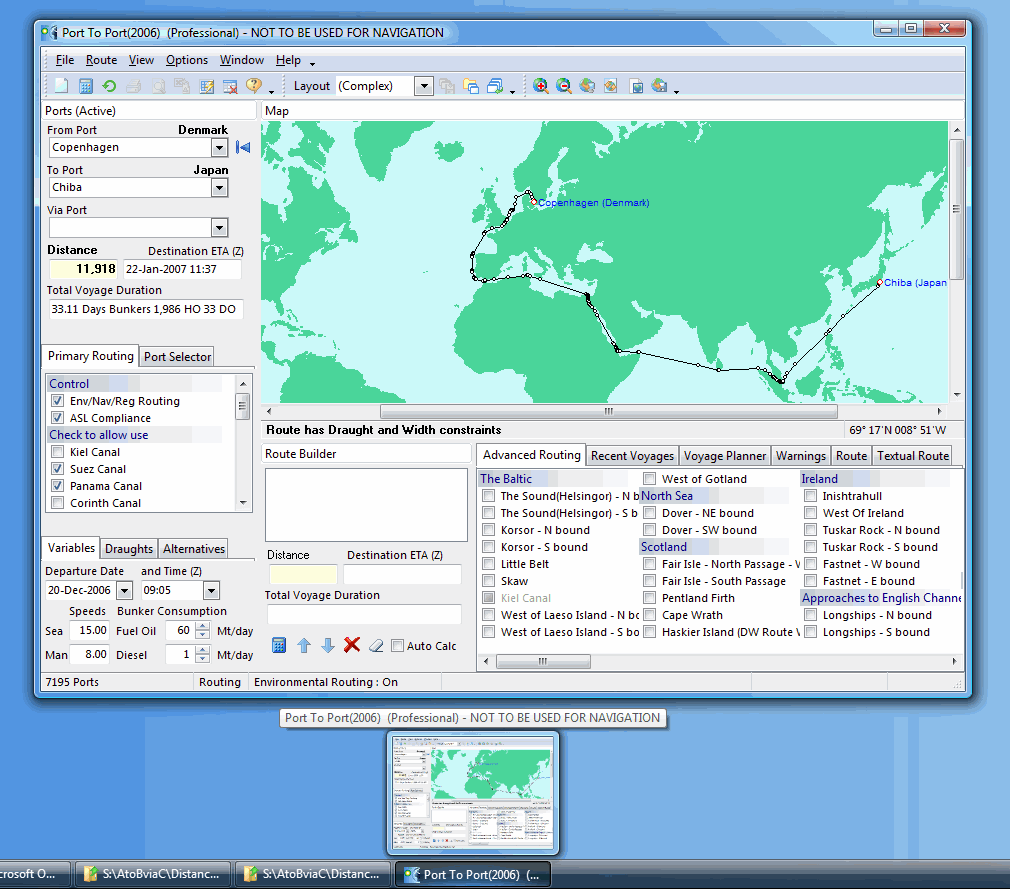Open the Warnings tab
Viewport: 1010px width, 889px height.
801,455
